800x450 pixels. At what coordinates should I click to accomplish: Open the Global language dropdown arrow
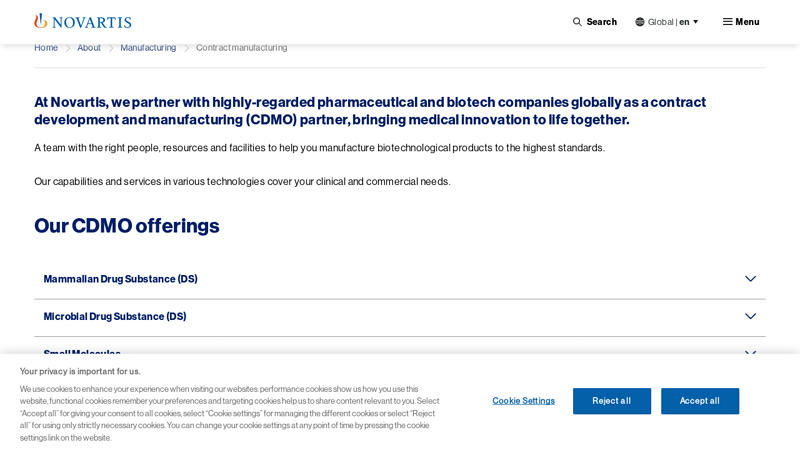tap(696, 22)
